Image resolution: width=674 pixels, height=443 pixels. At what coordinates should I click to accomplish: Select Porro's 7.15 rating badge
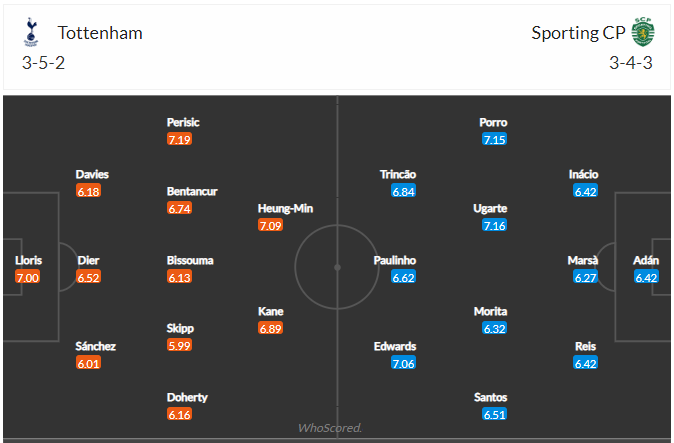[494, 139]
